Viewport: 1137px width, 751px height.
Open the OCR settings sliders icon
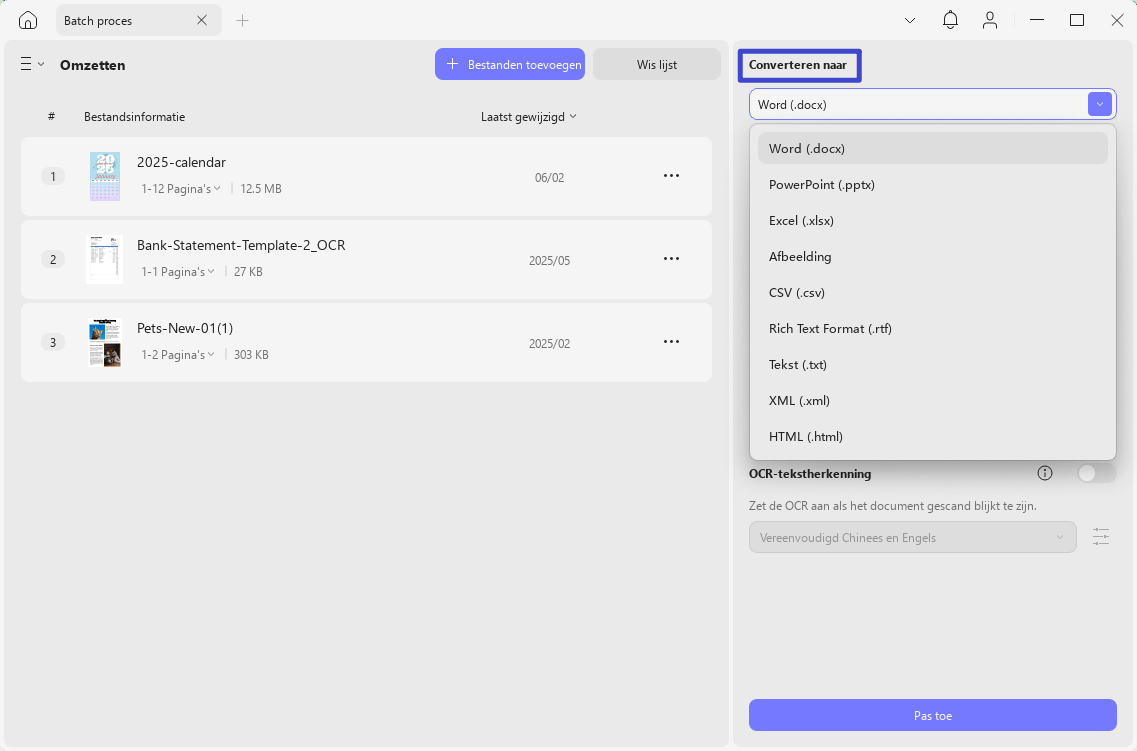1101,537
